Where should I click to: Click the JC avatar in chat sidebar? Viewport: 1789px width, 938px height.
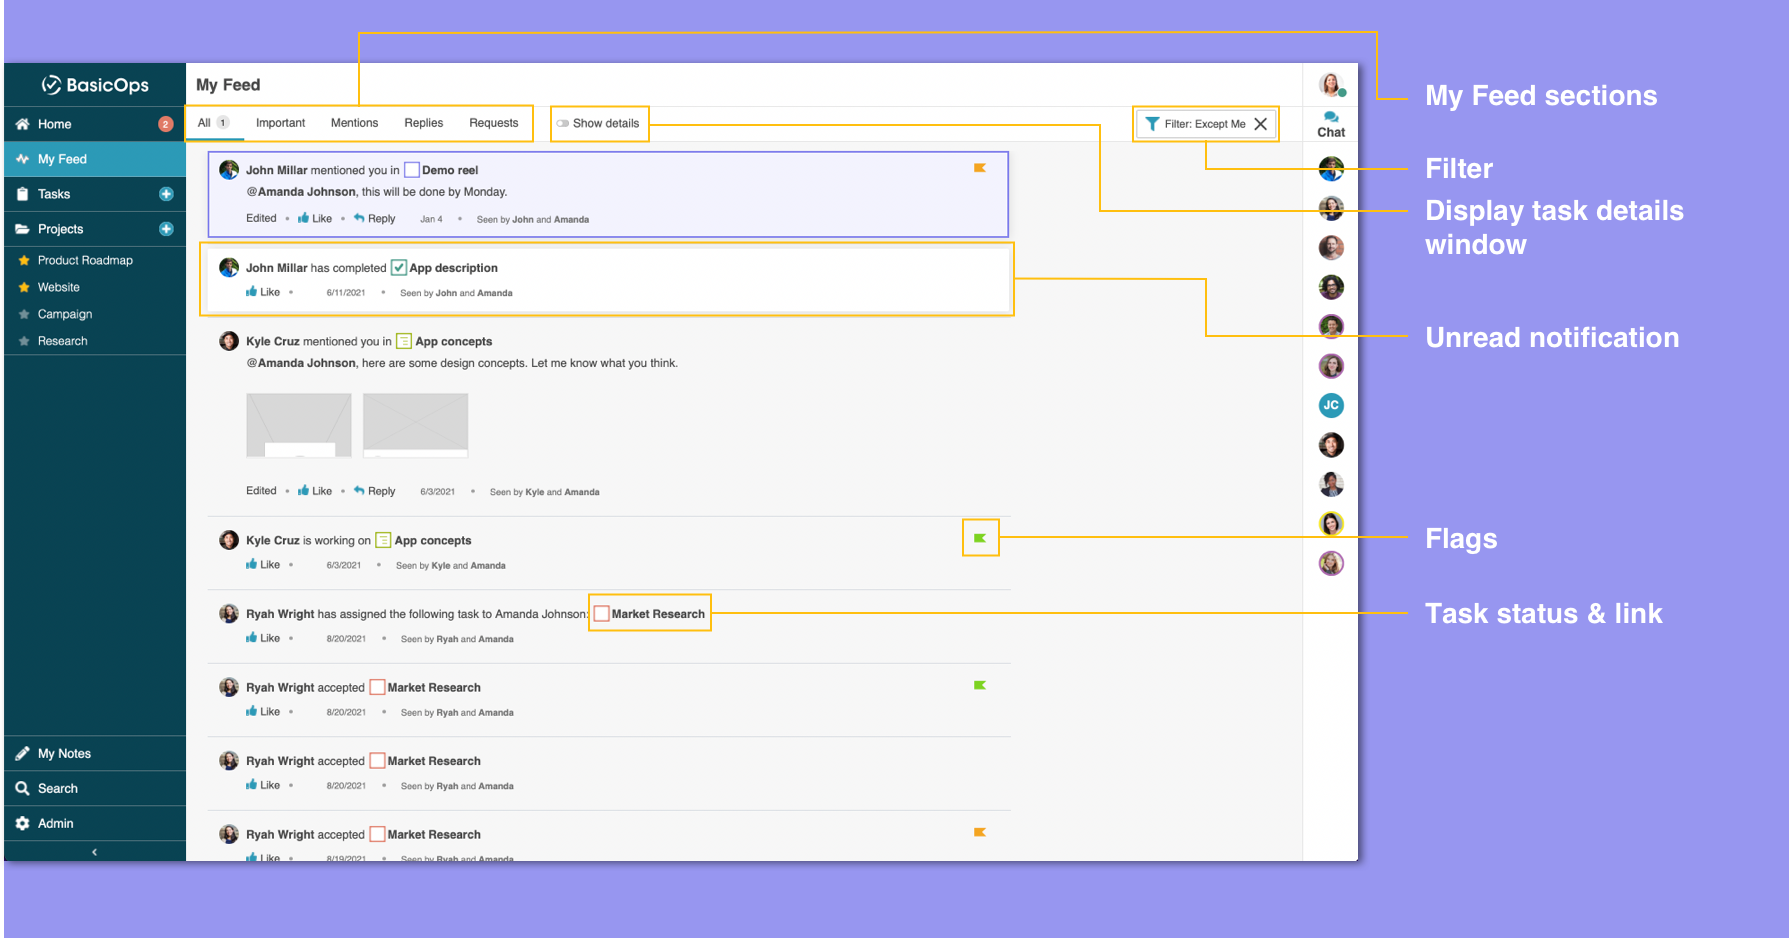(x=1331, y=405)
